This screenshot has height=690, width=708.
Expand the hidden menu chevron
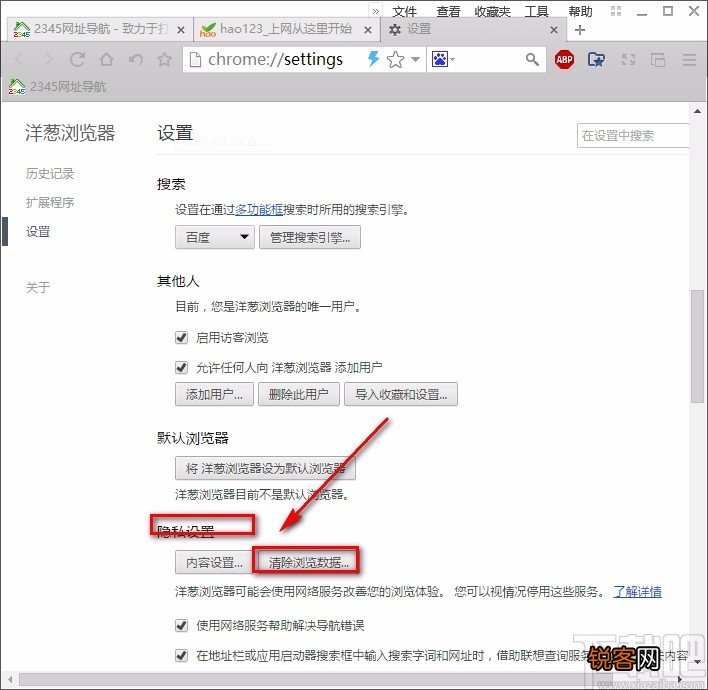[376, 11]
